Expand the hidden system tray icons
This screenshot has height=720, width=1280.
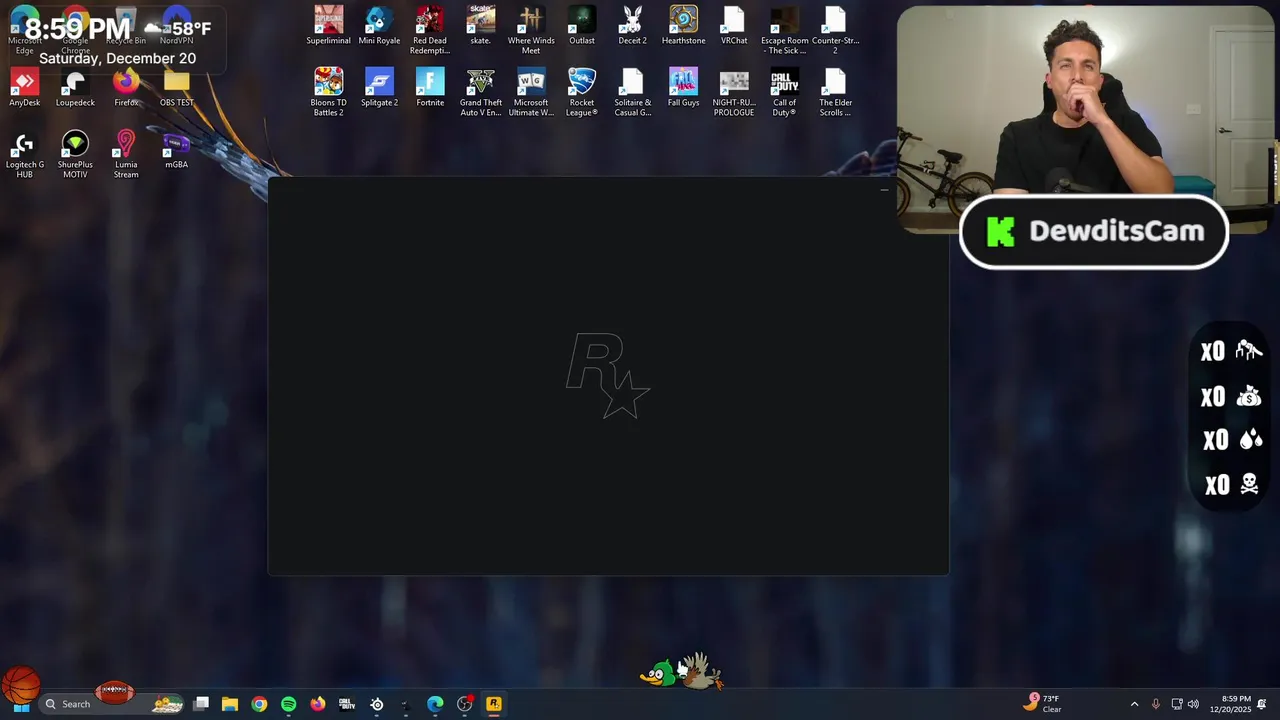click(x=1134, y=704)
